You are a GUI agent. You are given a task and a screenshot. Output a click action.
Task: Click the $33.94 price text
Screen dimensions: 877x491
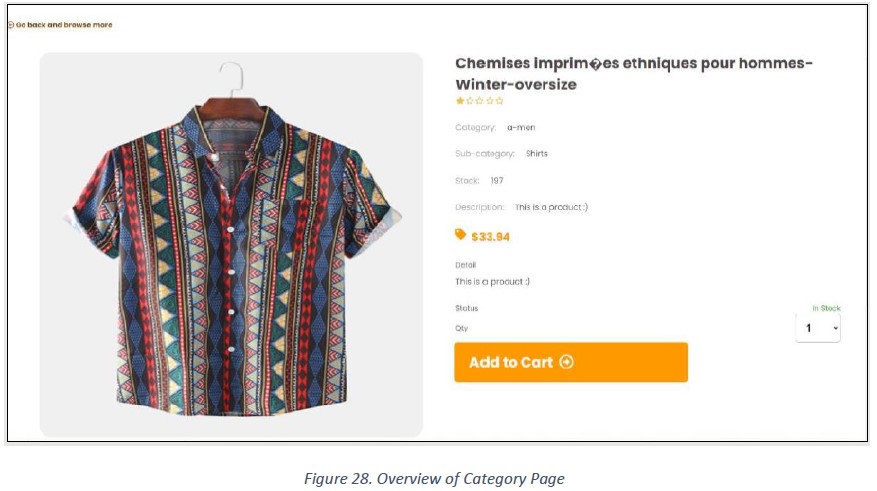click(491, 237)
